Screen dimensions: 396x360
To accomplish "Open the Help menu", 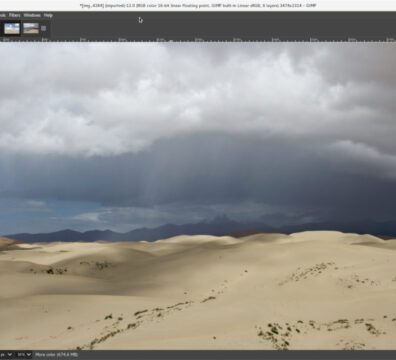I will pyautogui.click(x=48, y=15).
